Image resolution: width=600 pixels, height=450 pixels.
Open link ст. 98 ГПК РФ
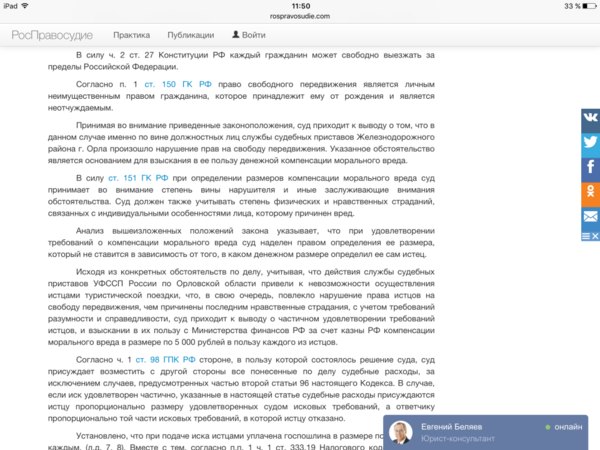point(165,360)
